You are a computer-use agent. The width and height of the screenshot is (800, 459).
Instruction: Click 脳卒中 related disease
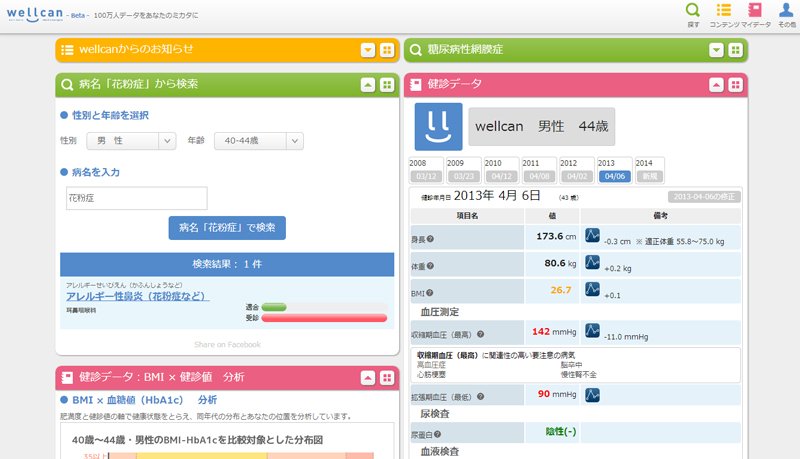tap(571, 365)
